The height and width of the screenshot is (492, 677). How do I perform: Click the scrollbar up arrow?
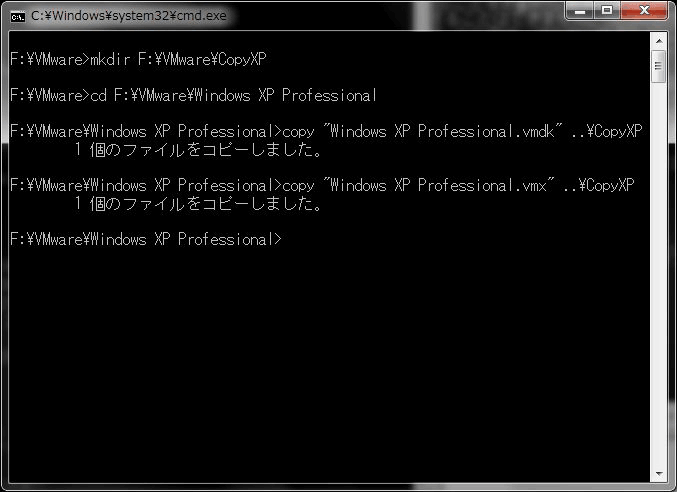659,41
